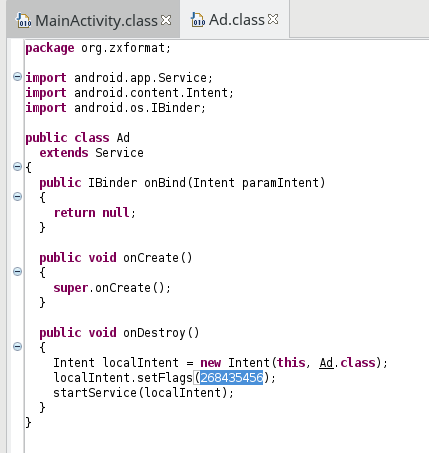Click the underlined Ad class reference

point(326,363)
